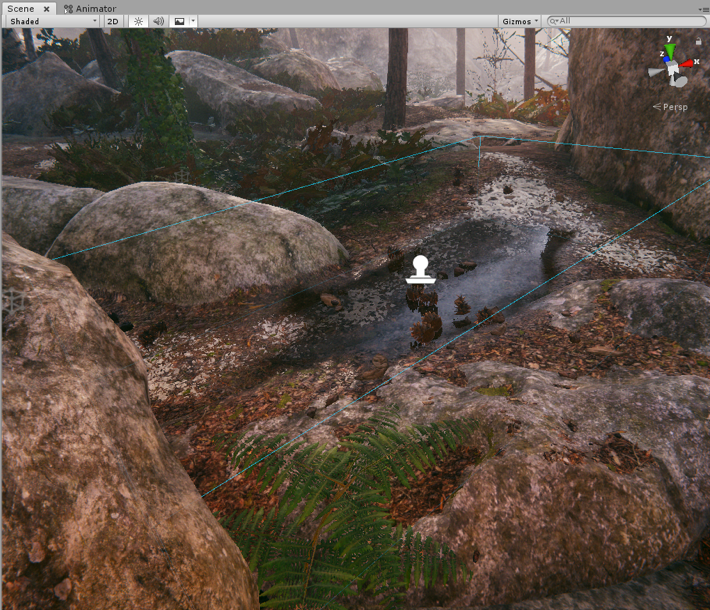The image size is (710, 610).
Task: Toggle the scene gizmo rotation lock
Action: 697,42
